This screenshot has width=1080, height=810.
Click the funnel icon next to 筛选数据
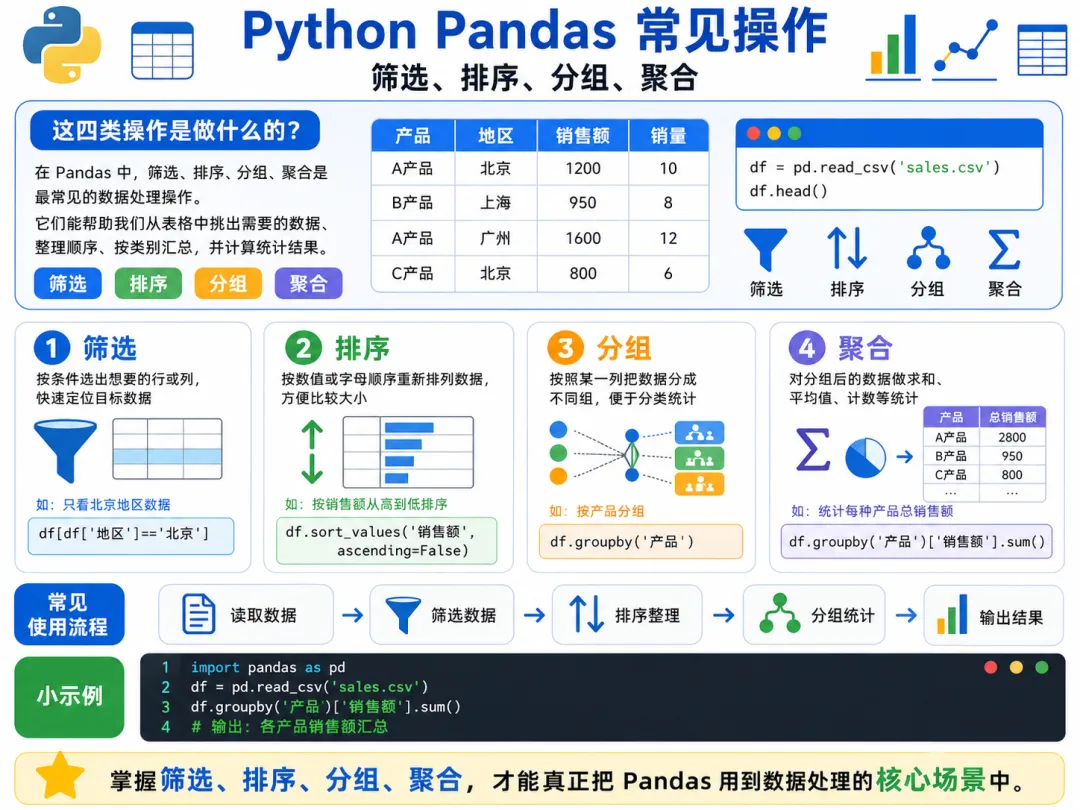(403, 614)
